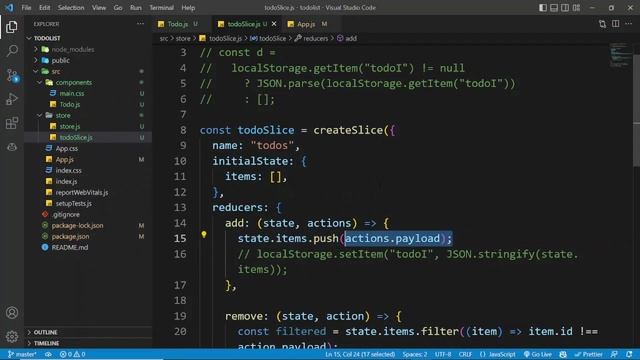
Task: Open App.css in explorer
Action: 67,149
